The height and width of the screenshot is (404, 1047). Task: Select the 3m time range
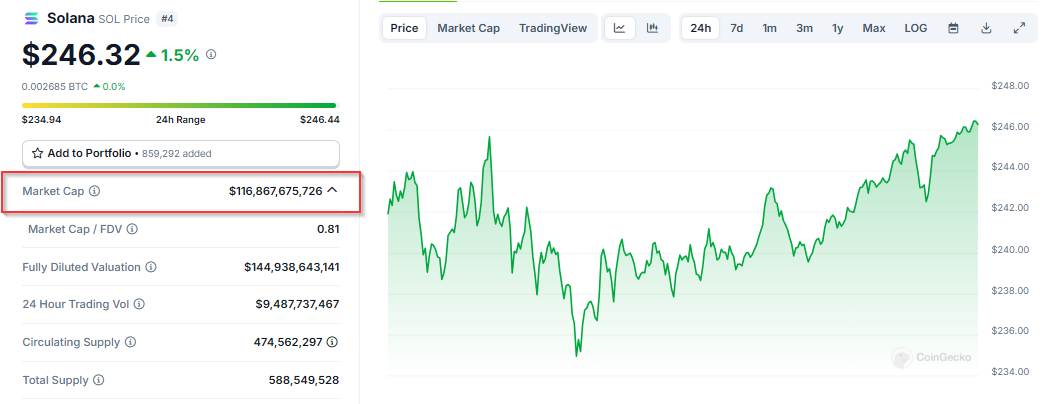[x=804, y=28]
